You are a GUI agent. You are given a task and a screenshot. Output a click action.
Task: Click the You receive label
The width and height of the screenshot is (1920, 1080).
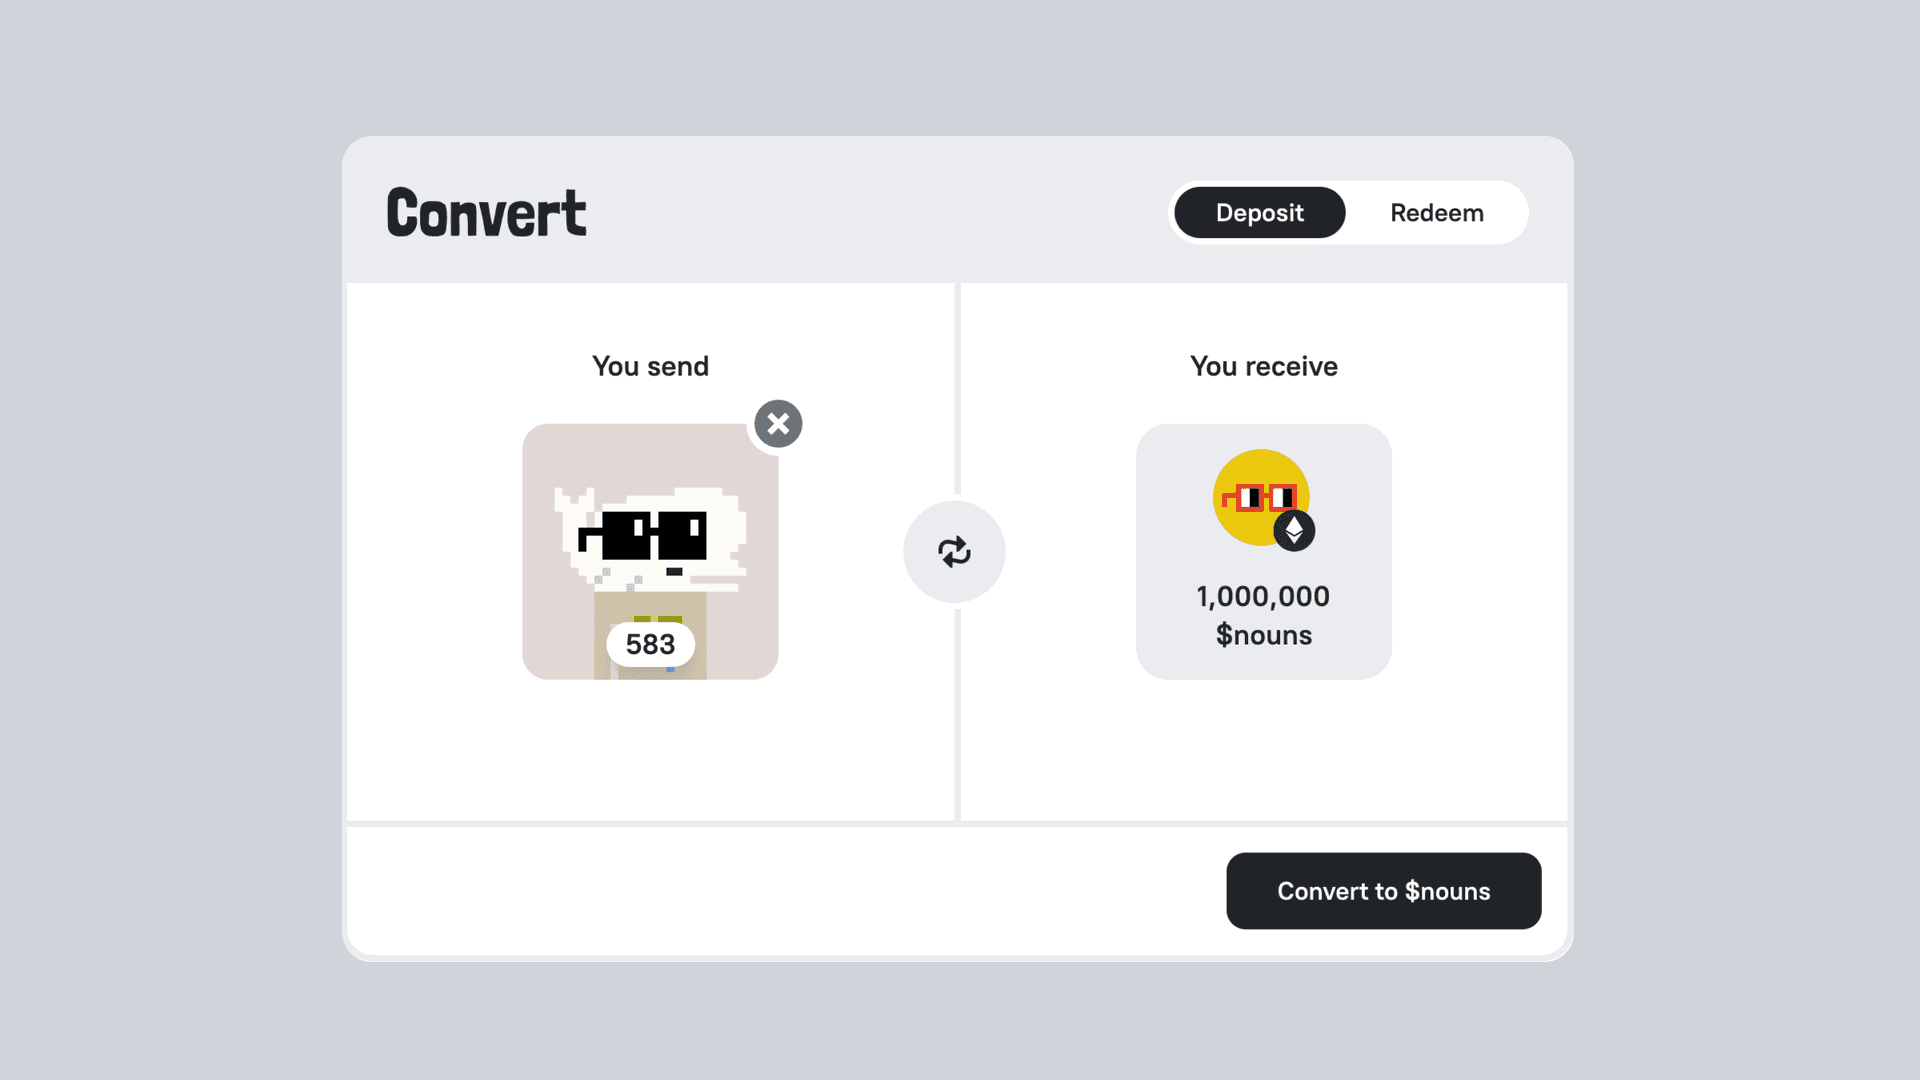pyautogui.click(x=1263, y=366)
